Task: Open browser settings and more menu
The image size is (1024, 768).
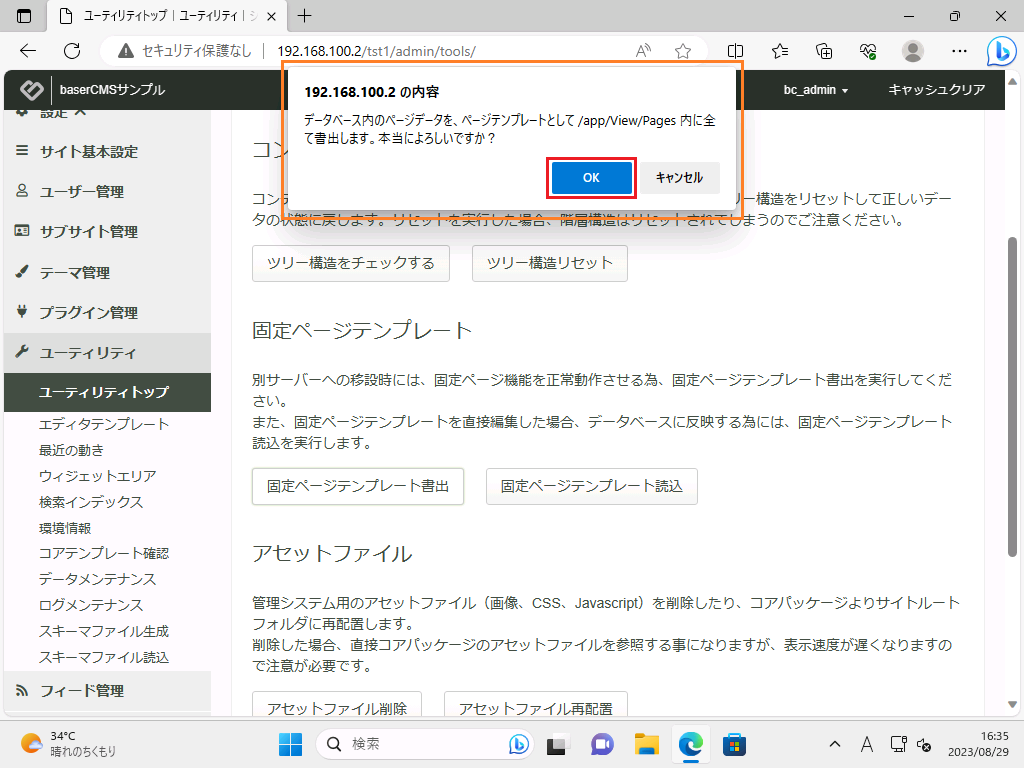Action: point(959,51)
